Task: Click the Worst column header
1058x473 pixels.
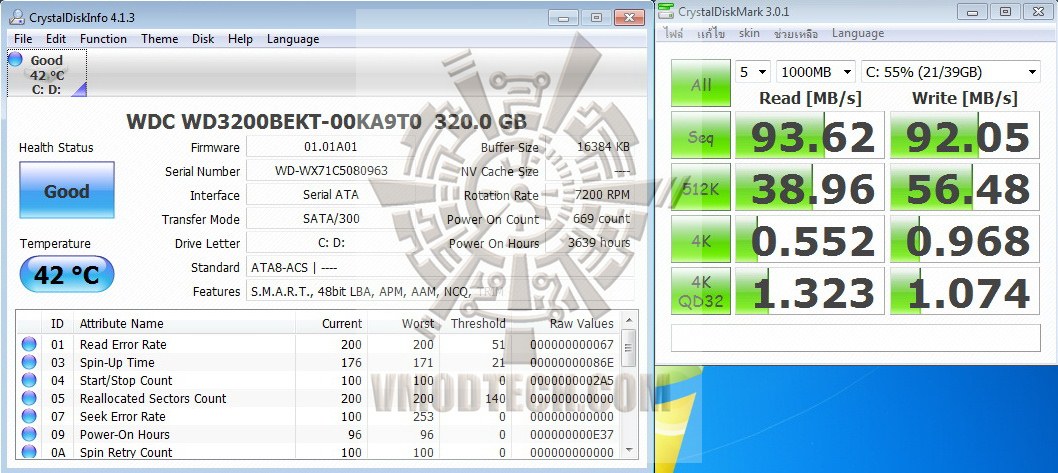Action: tap(403, 323)
